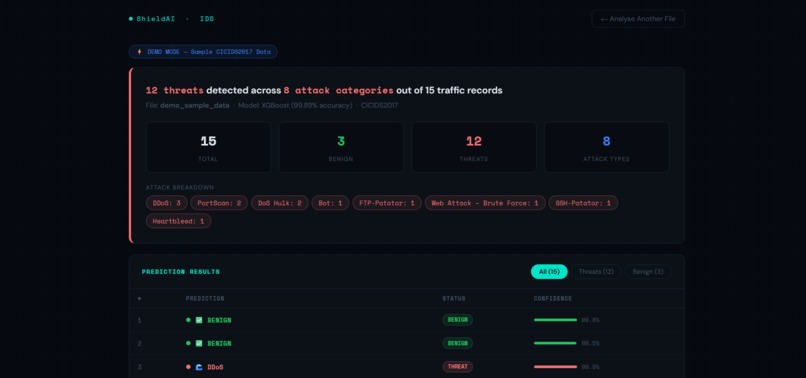Click the confidence bar in row 1

click(x=555, y=320)
